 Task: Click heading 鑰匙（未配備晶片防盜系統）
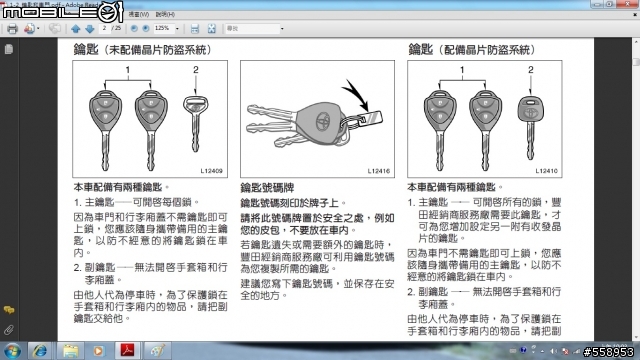[x=143, y=50]
